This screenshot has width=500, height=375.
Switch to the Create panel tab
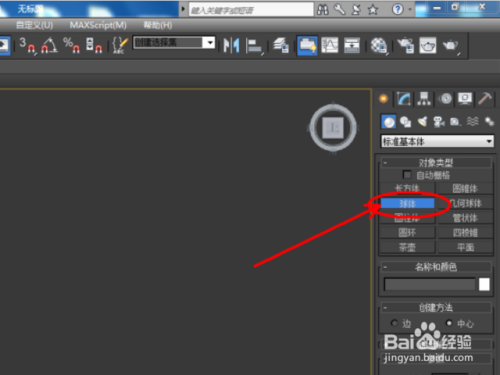(384, 99)
